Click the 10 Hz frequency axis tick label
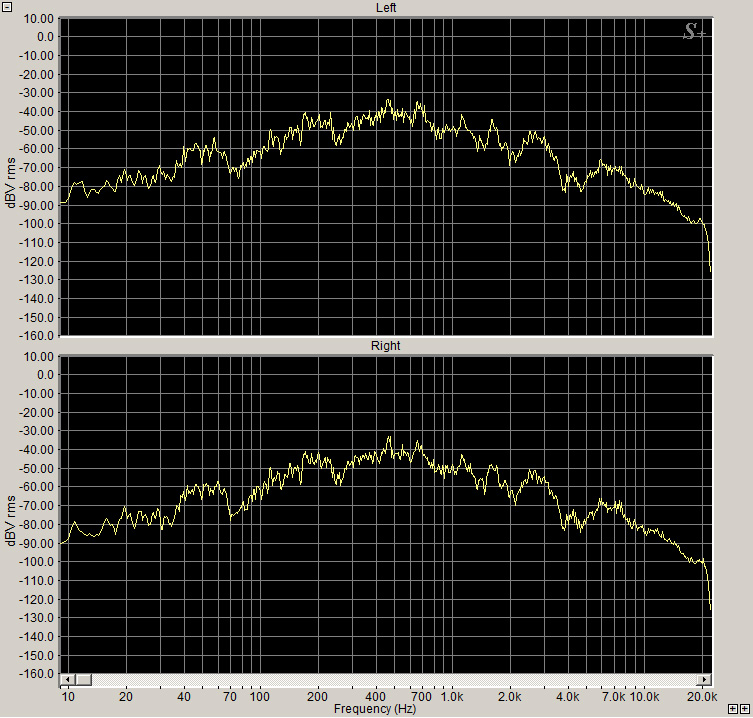This screenshot has width=753, height=718. [x=67, y=696]
